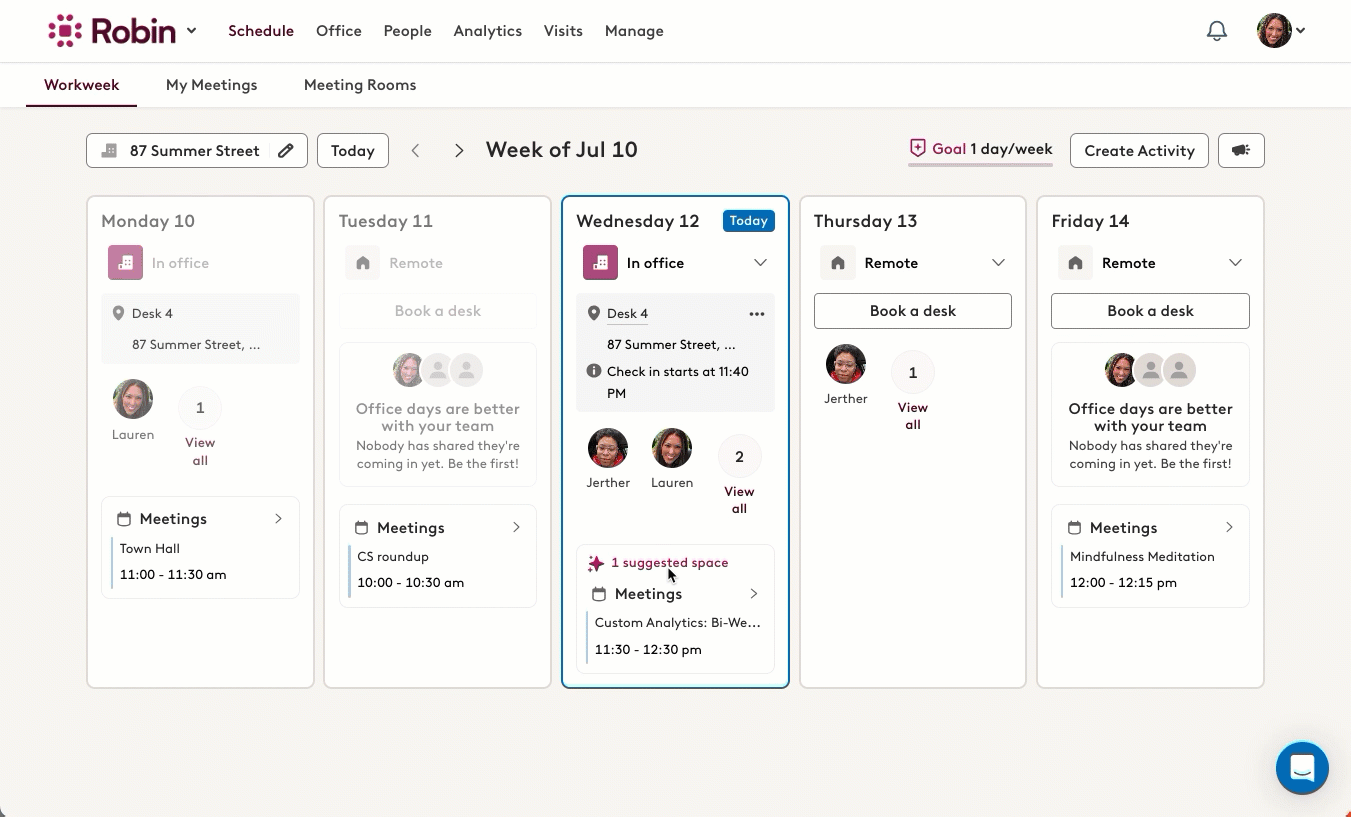Viewport: 1351px width, 817px height.
Task: Click Friday's Meetings calendar icon
Action: click(x=1074, y=527)
